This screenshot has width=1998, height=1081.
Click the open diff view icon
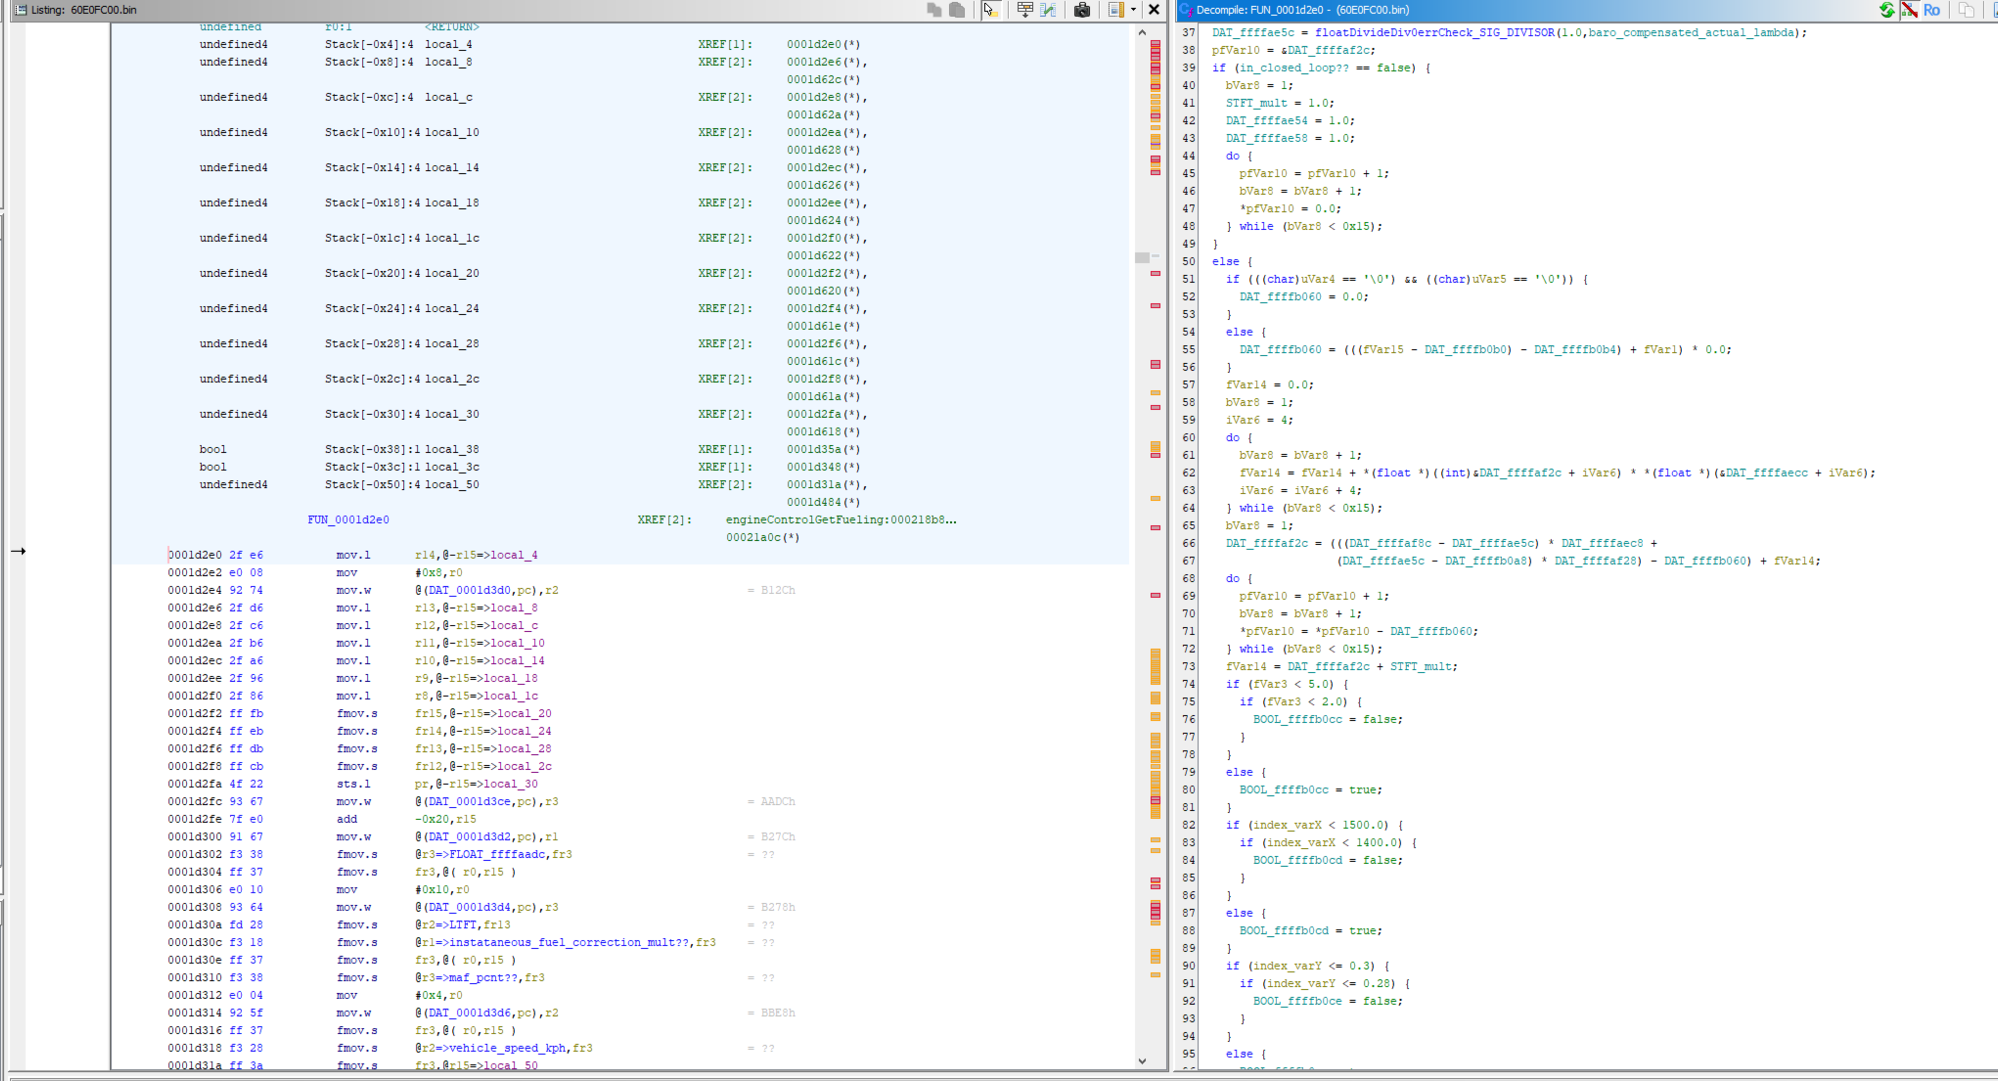point(1048,10)
